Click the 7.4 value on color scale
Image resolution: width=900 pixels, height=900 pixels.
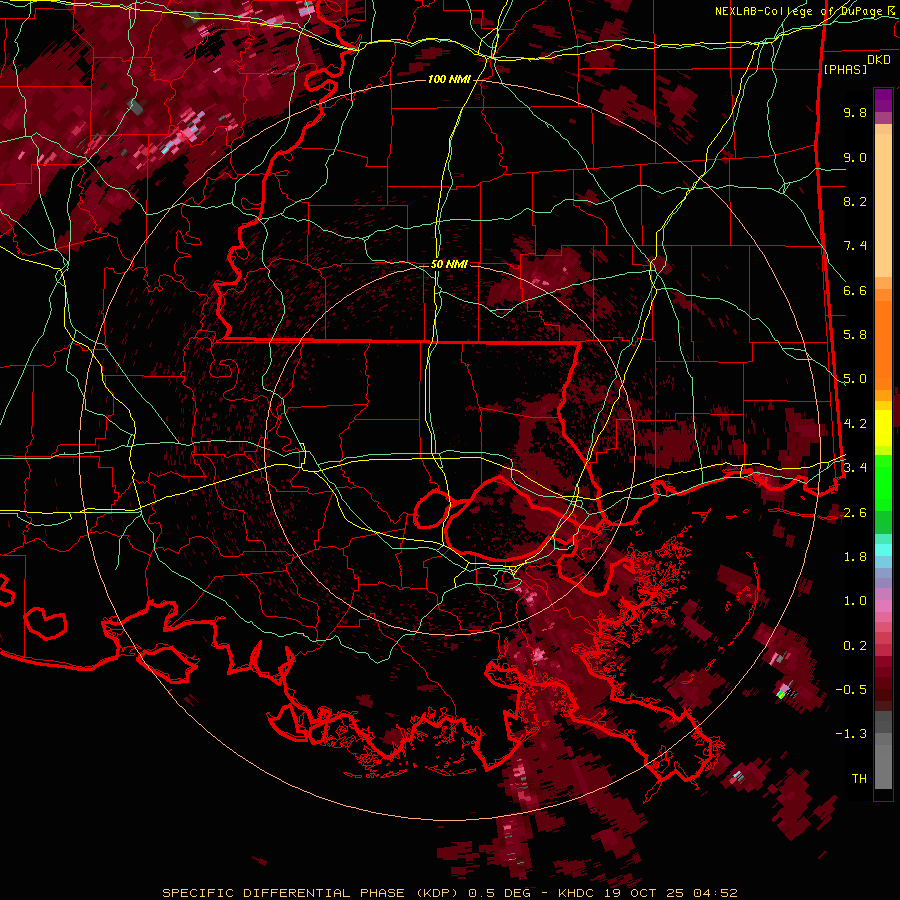coord(855,246)
